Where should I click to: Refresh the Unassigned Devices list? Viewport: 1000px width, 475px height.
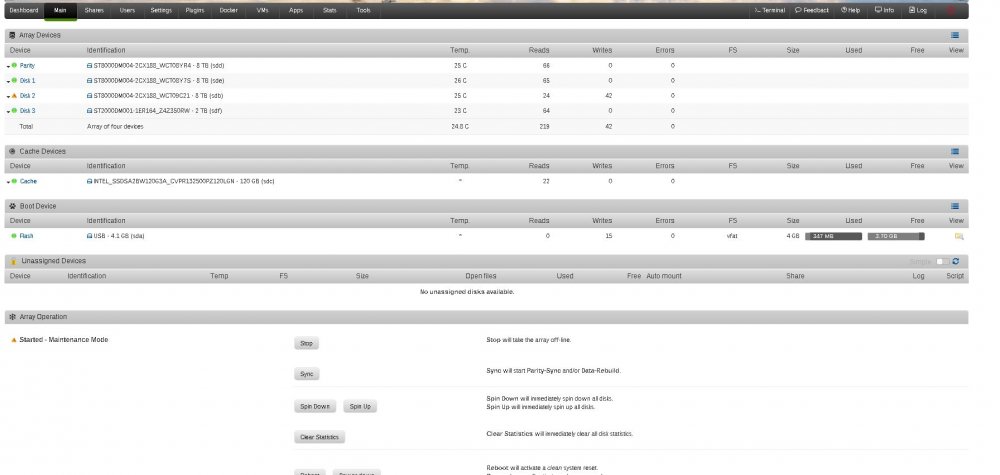click(x=955, y=261)
